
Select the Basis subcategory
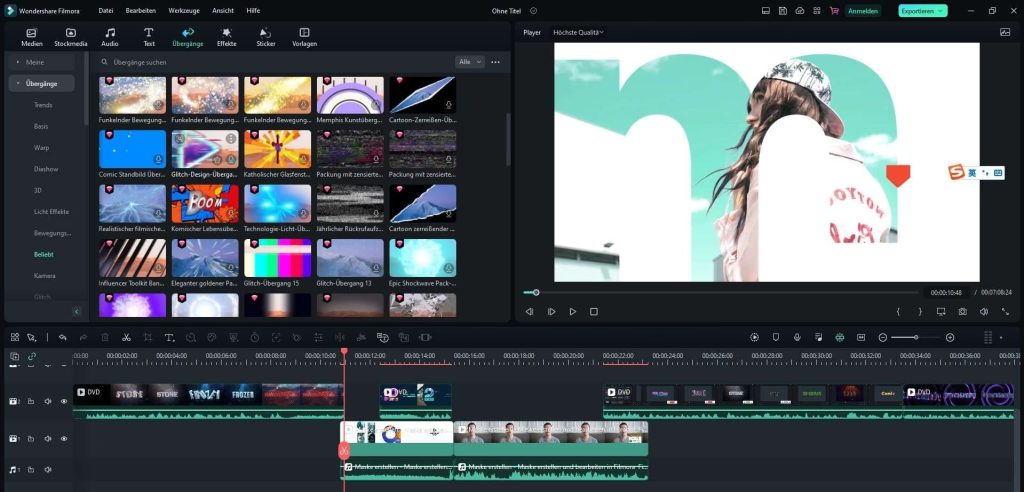coord(41,126)
